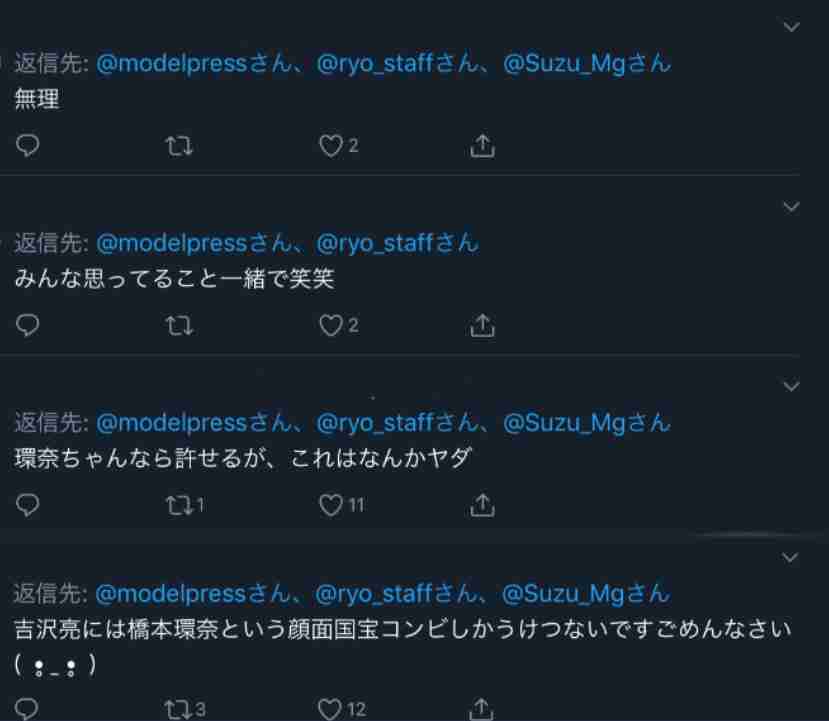Image resolution: width=829 pixels, height=721 pixels.
Task: Like the 無理 tweet
Action: (331, 146)
